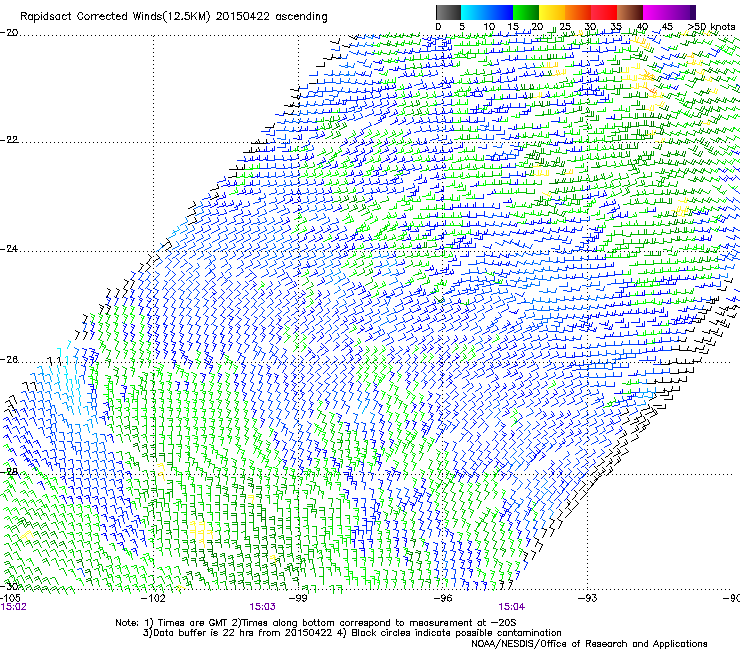This screenshot has height=650, width=740.
Task: Click the "NOAA/NESDIS/Office of Research and Applications" credit
Action: [x=589, y=644]
